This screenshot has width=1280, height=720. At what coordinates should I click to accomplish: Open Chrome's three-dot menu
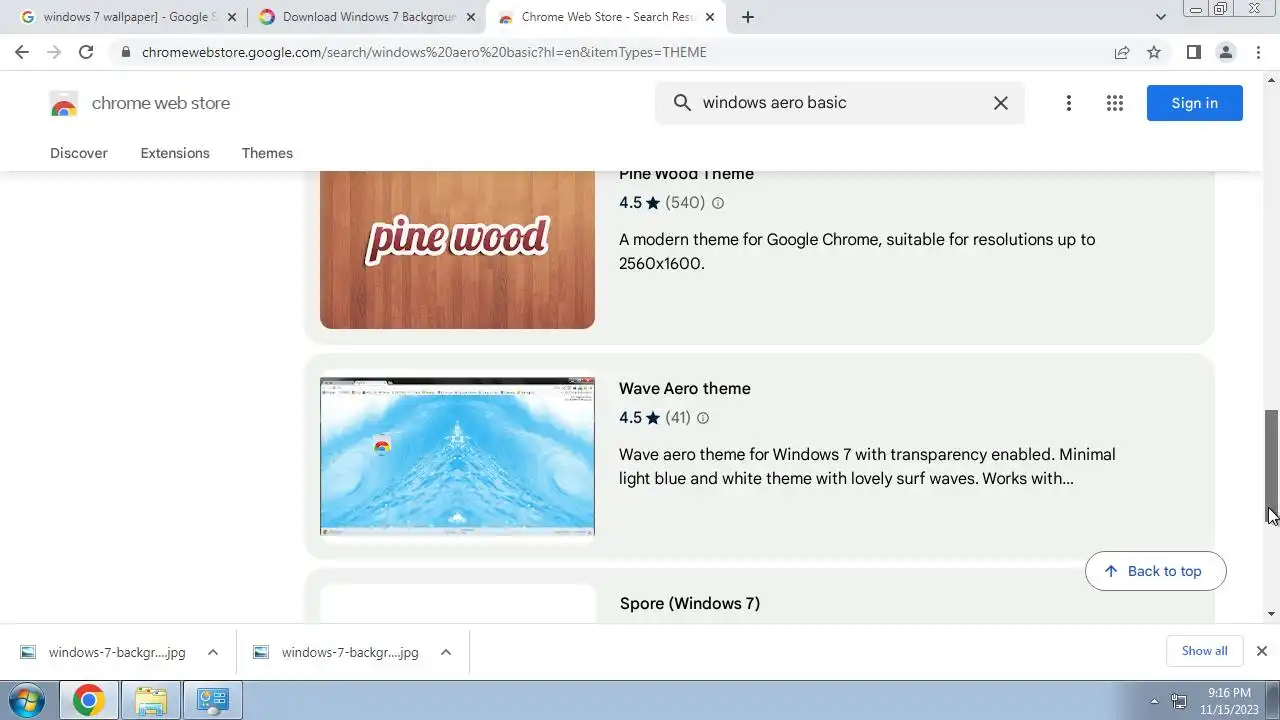[1256, 52]
